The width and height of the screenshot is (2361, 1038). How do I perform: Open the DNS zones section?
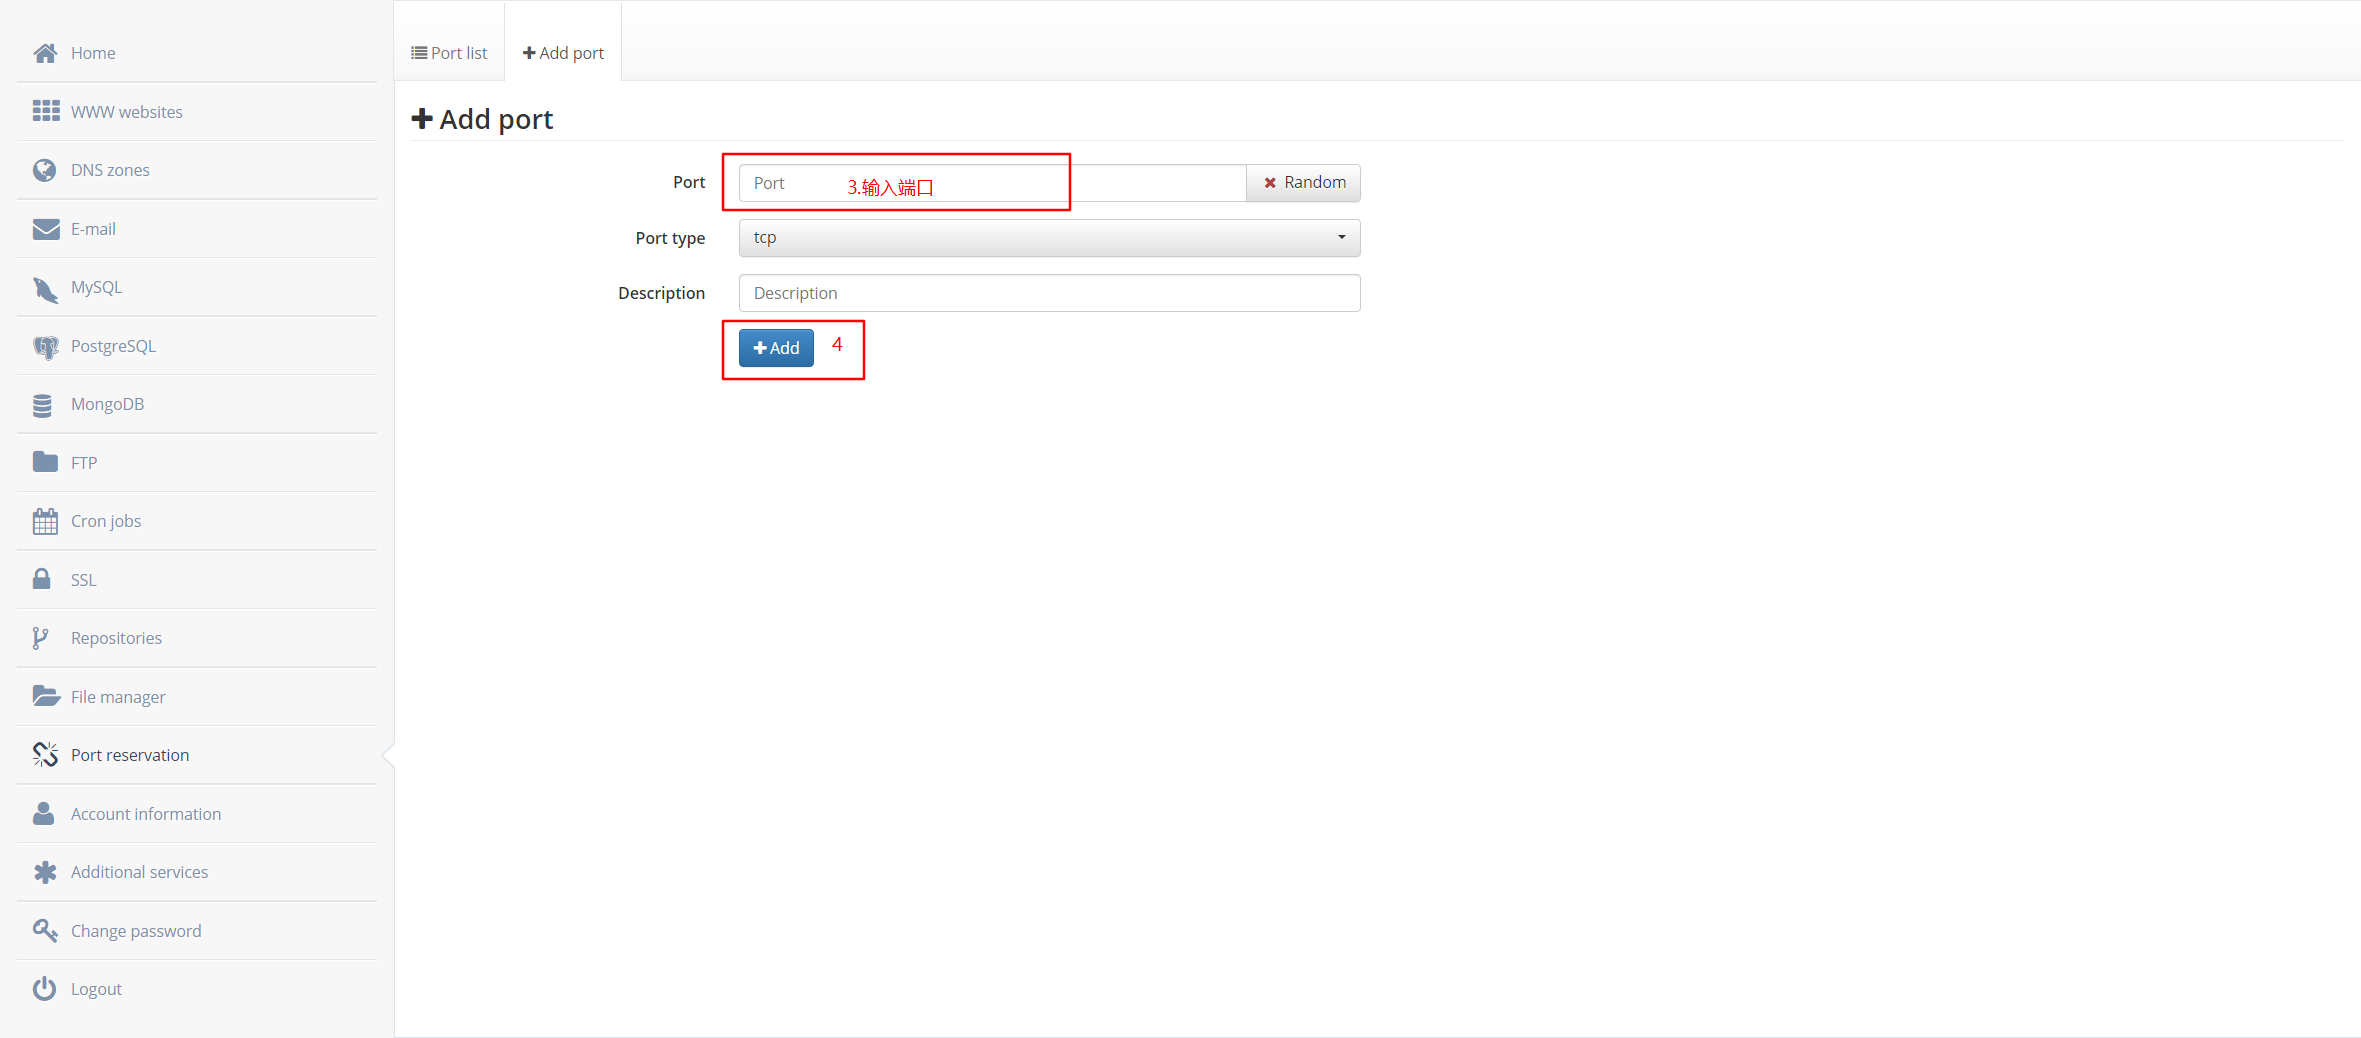point(110,170)
